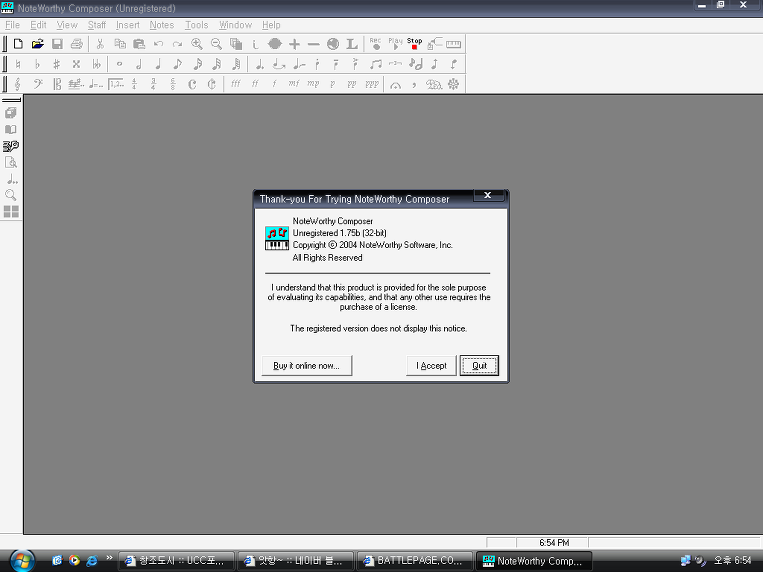Click the Buy it online now button
The width and height of the screenshot is (763, 572).
tap(307, 366)
